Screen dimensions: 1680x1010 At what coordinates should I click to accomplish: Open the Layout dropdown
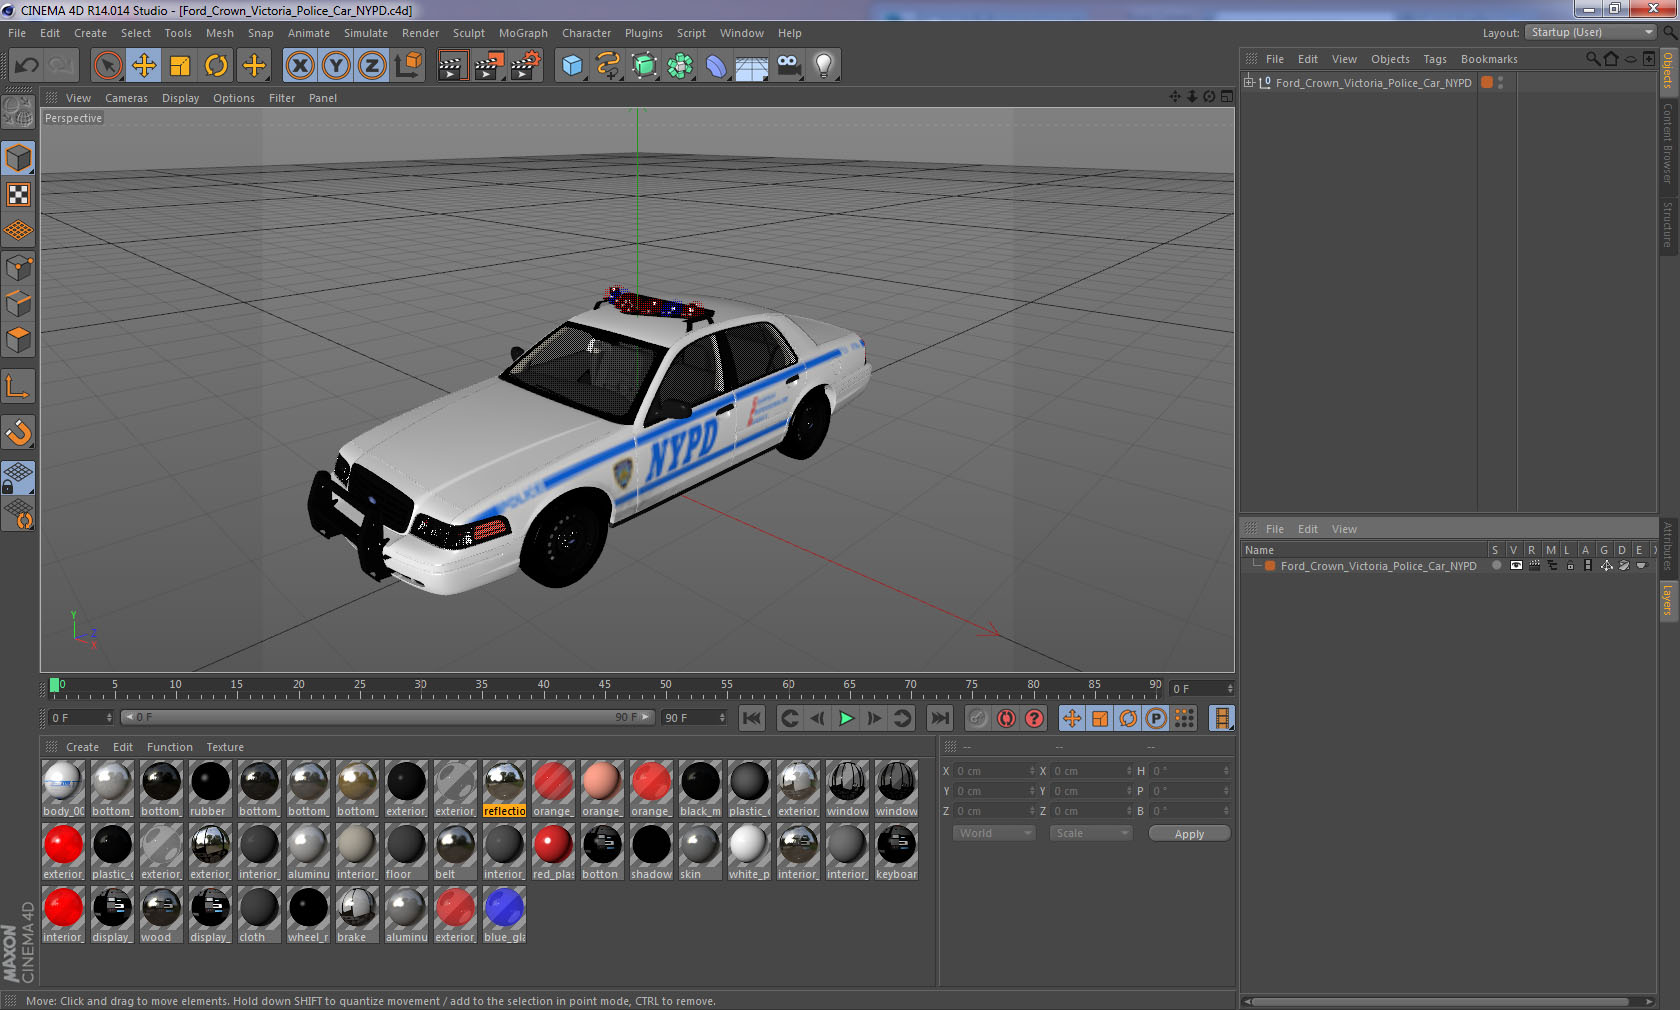1592,33
